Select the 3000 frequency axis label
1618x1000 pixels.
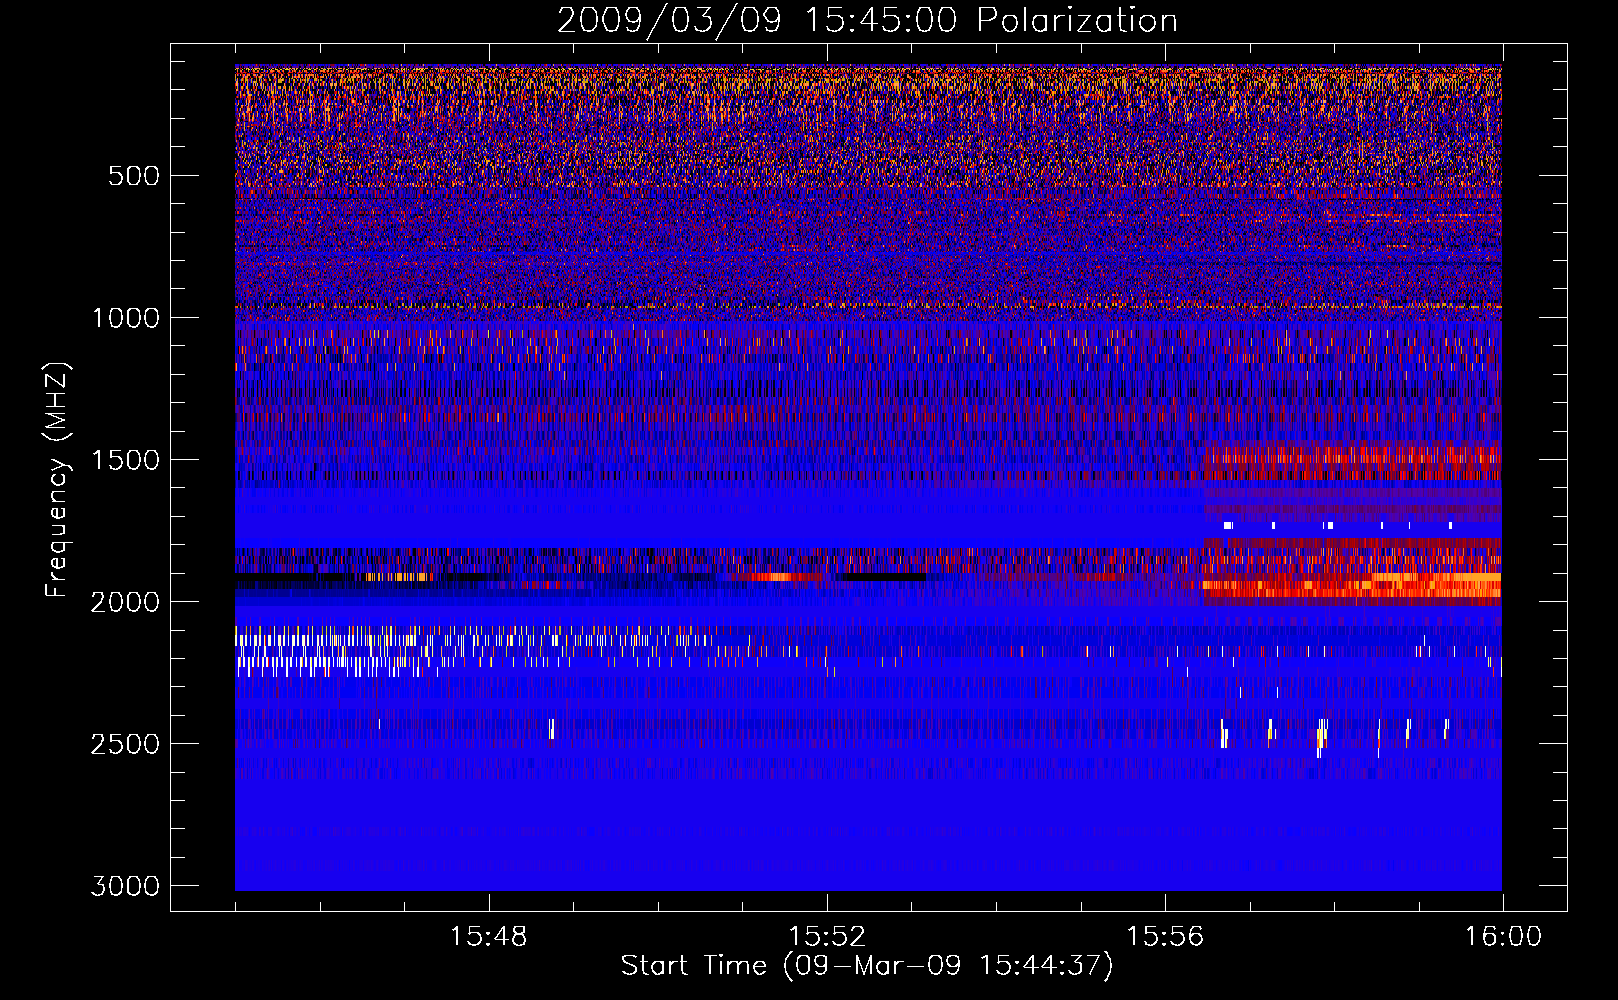pos(125,886)
